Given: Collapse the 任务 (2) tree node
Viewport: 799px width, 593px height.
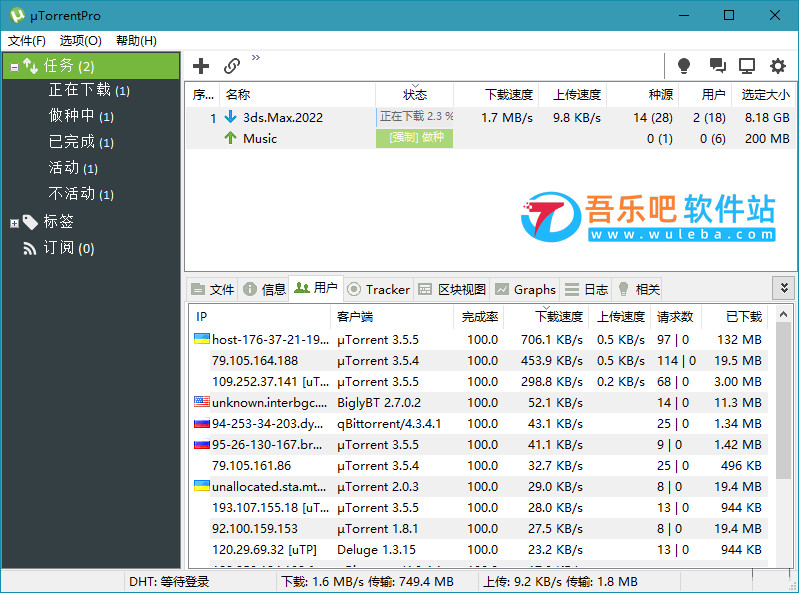Looking at the screenshot, I should (15, 67).
